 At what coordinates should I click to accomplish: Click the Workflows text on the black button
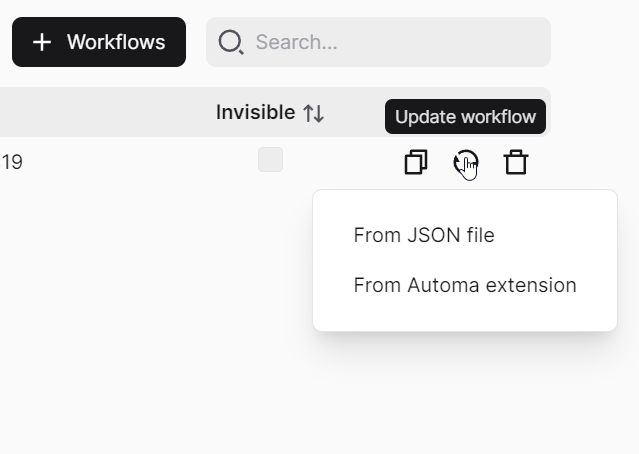[116, 42]
